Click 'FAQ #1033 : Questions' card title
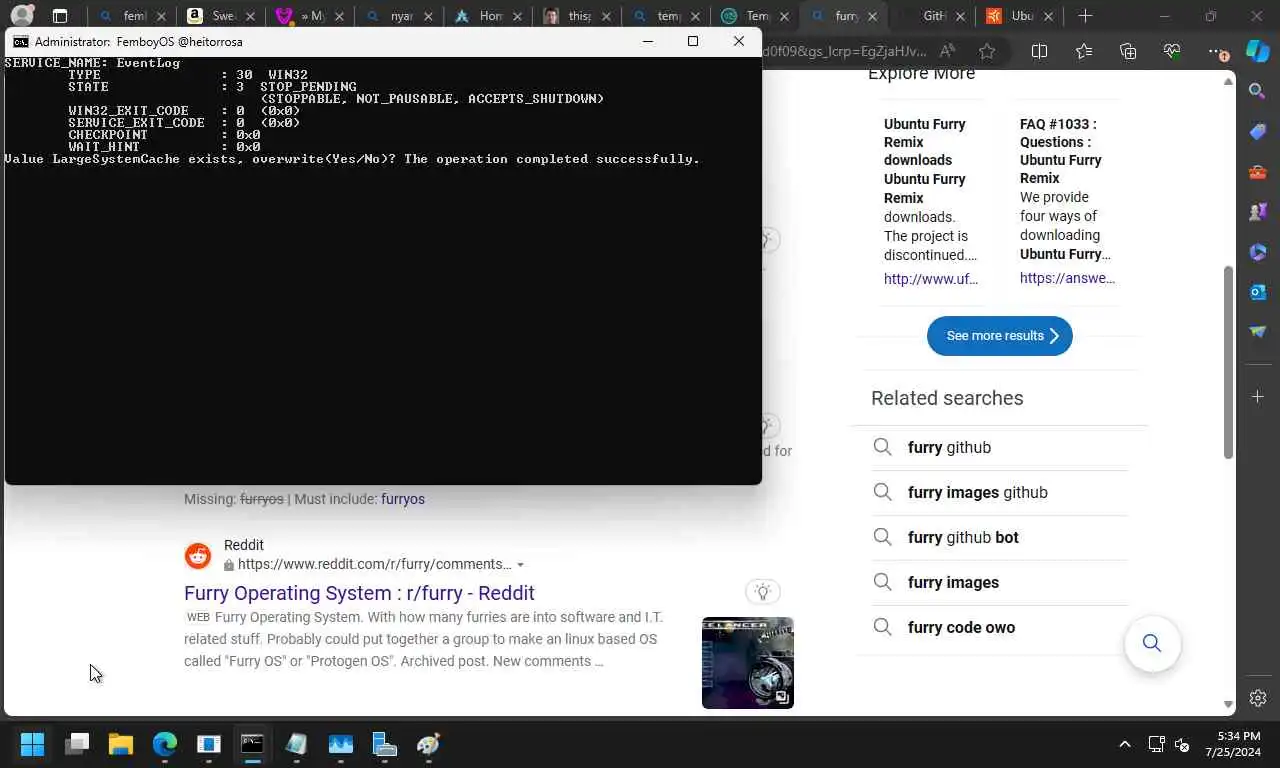This screenshot has width=1280, height=768. tap(1060, 151)
